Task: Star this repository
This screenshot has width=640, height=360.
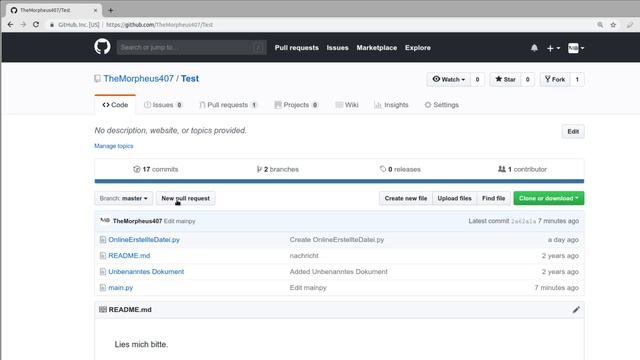Action: pyautogui.click(x=505, y=80)
